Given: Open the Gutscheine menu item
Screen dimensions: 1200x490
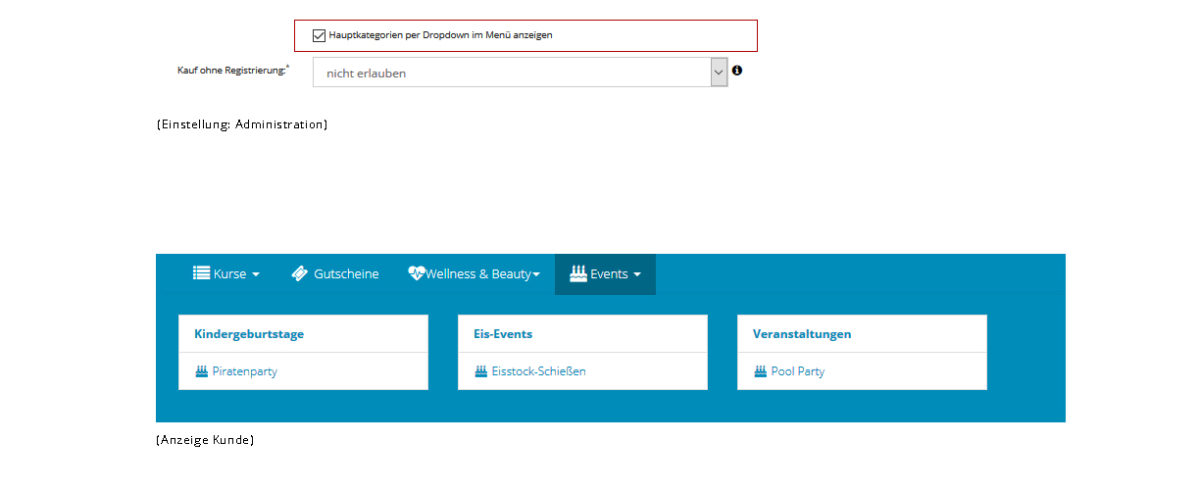Looking at the screenshot, I should click(x=335, y=274).
